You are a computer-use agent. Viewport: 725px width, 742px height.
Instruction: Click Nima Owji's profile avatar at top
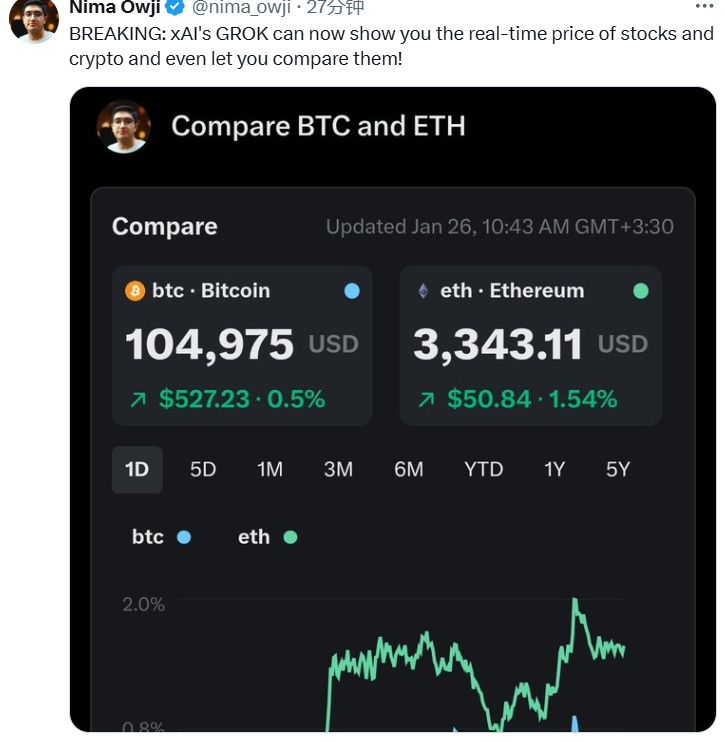[33, 18]
